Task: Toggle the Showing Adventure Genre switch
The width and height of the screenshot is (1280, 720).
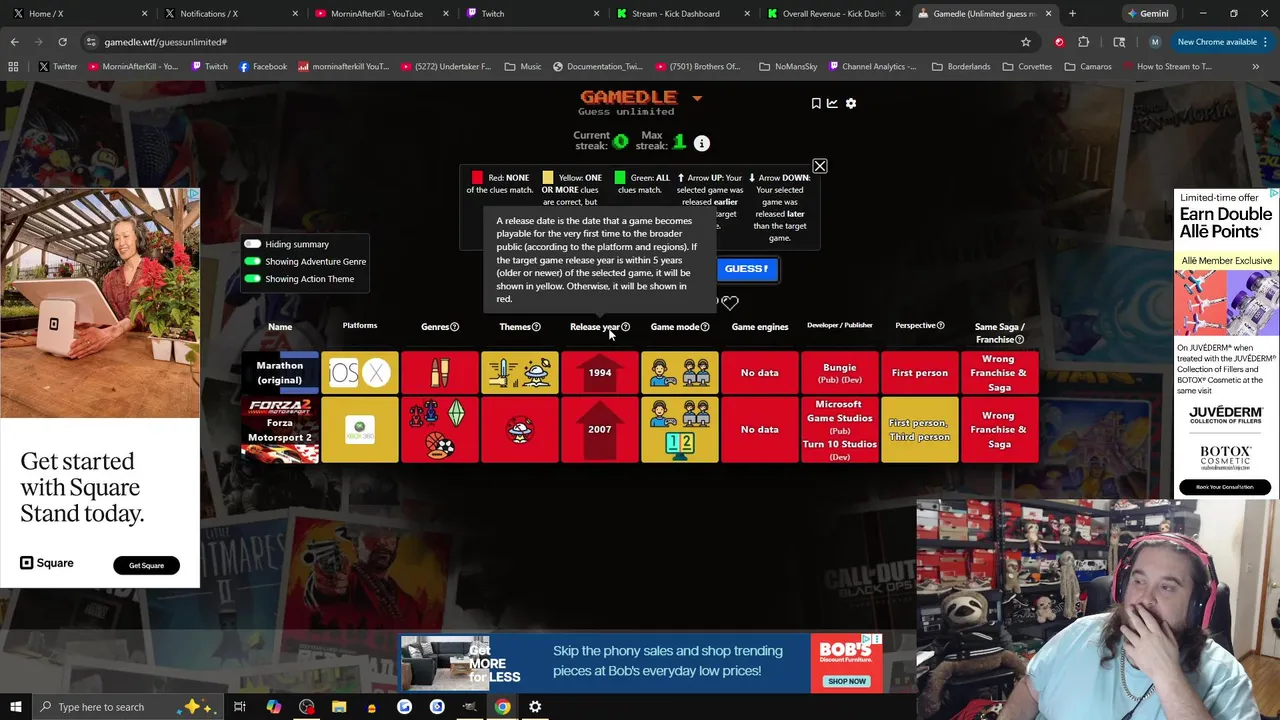Action: 252,262
